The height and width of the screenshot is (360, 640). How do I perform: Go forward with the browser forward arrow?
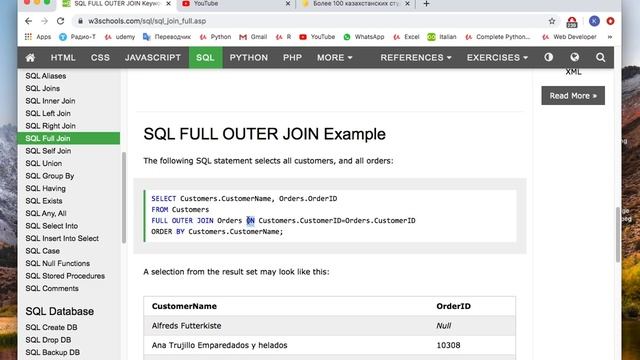click(44, 21)
